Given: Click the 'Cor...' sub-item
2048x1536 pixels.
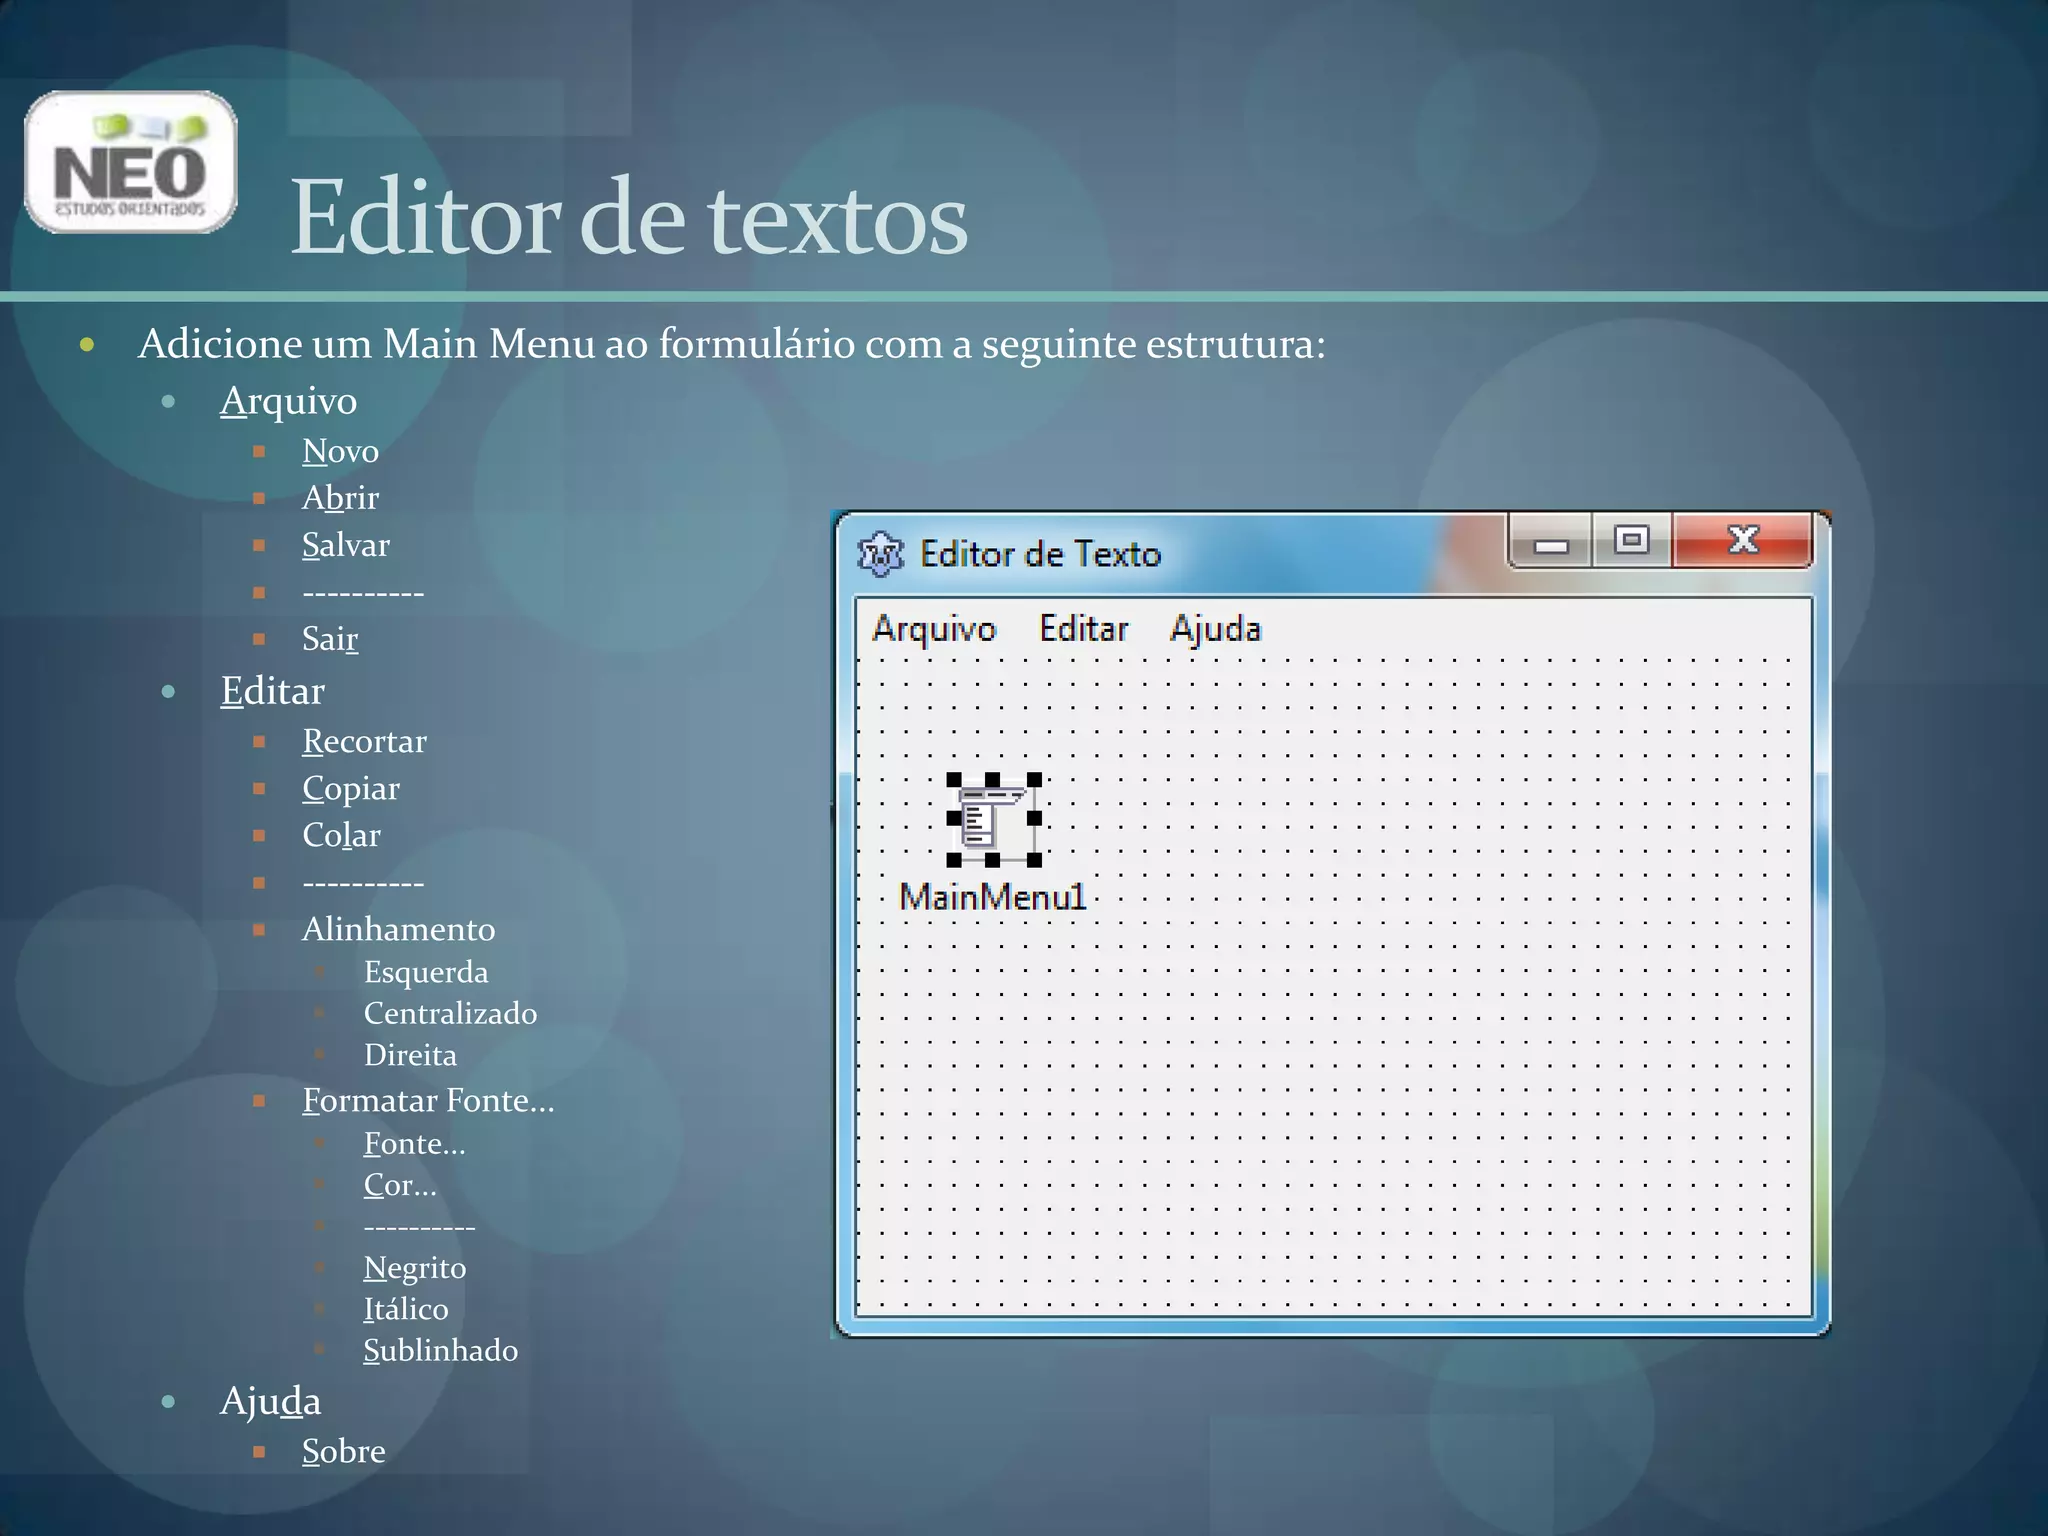Looking at the screenshot, I should (400, 1185).
